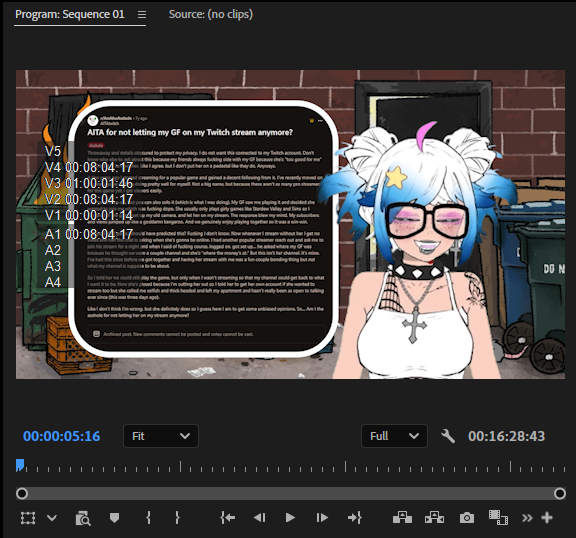Open the Full playback resolution dropdown

[x=394, y=436]
